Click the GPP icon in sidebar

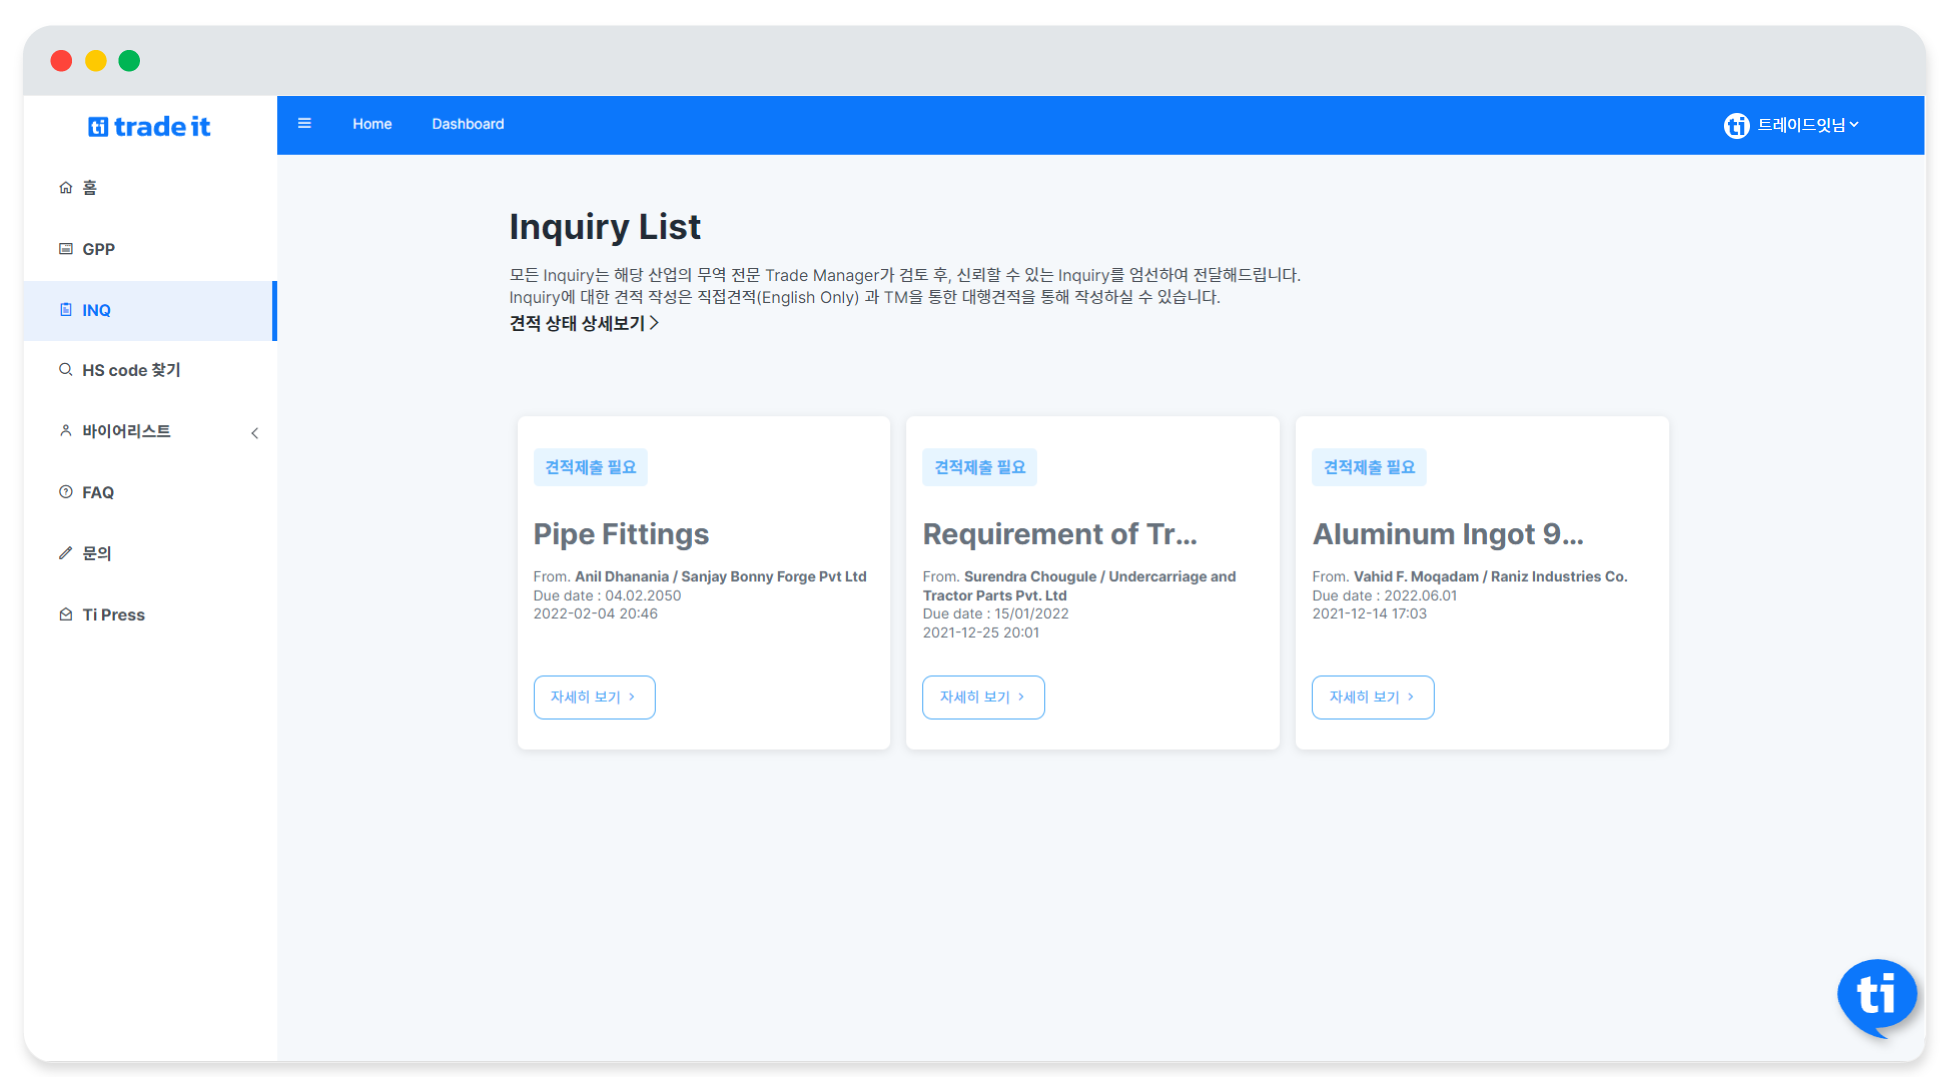[x=66, y=249]
